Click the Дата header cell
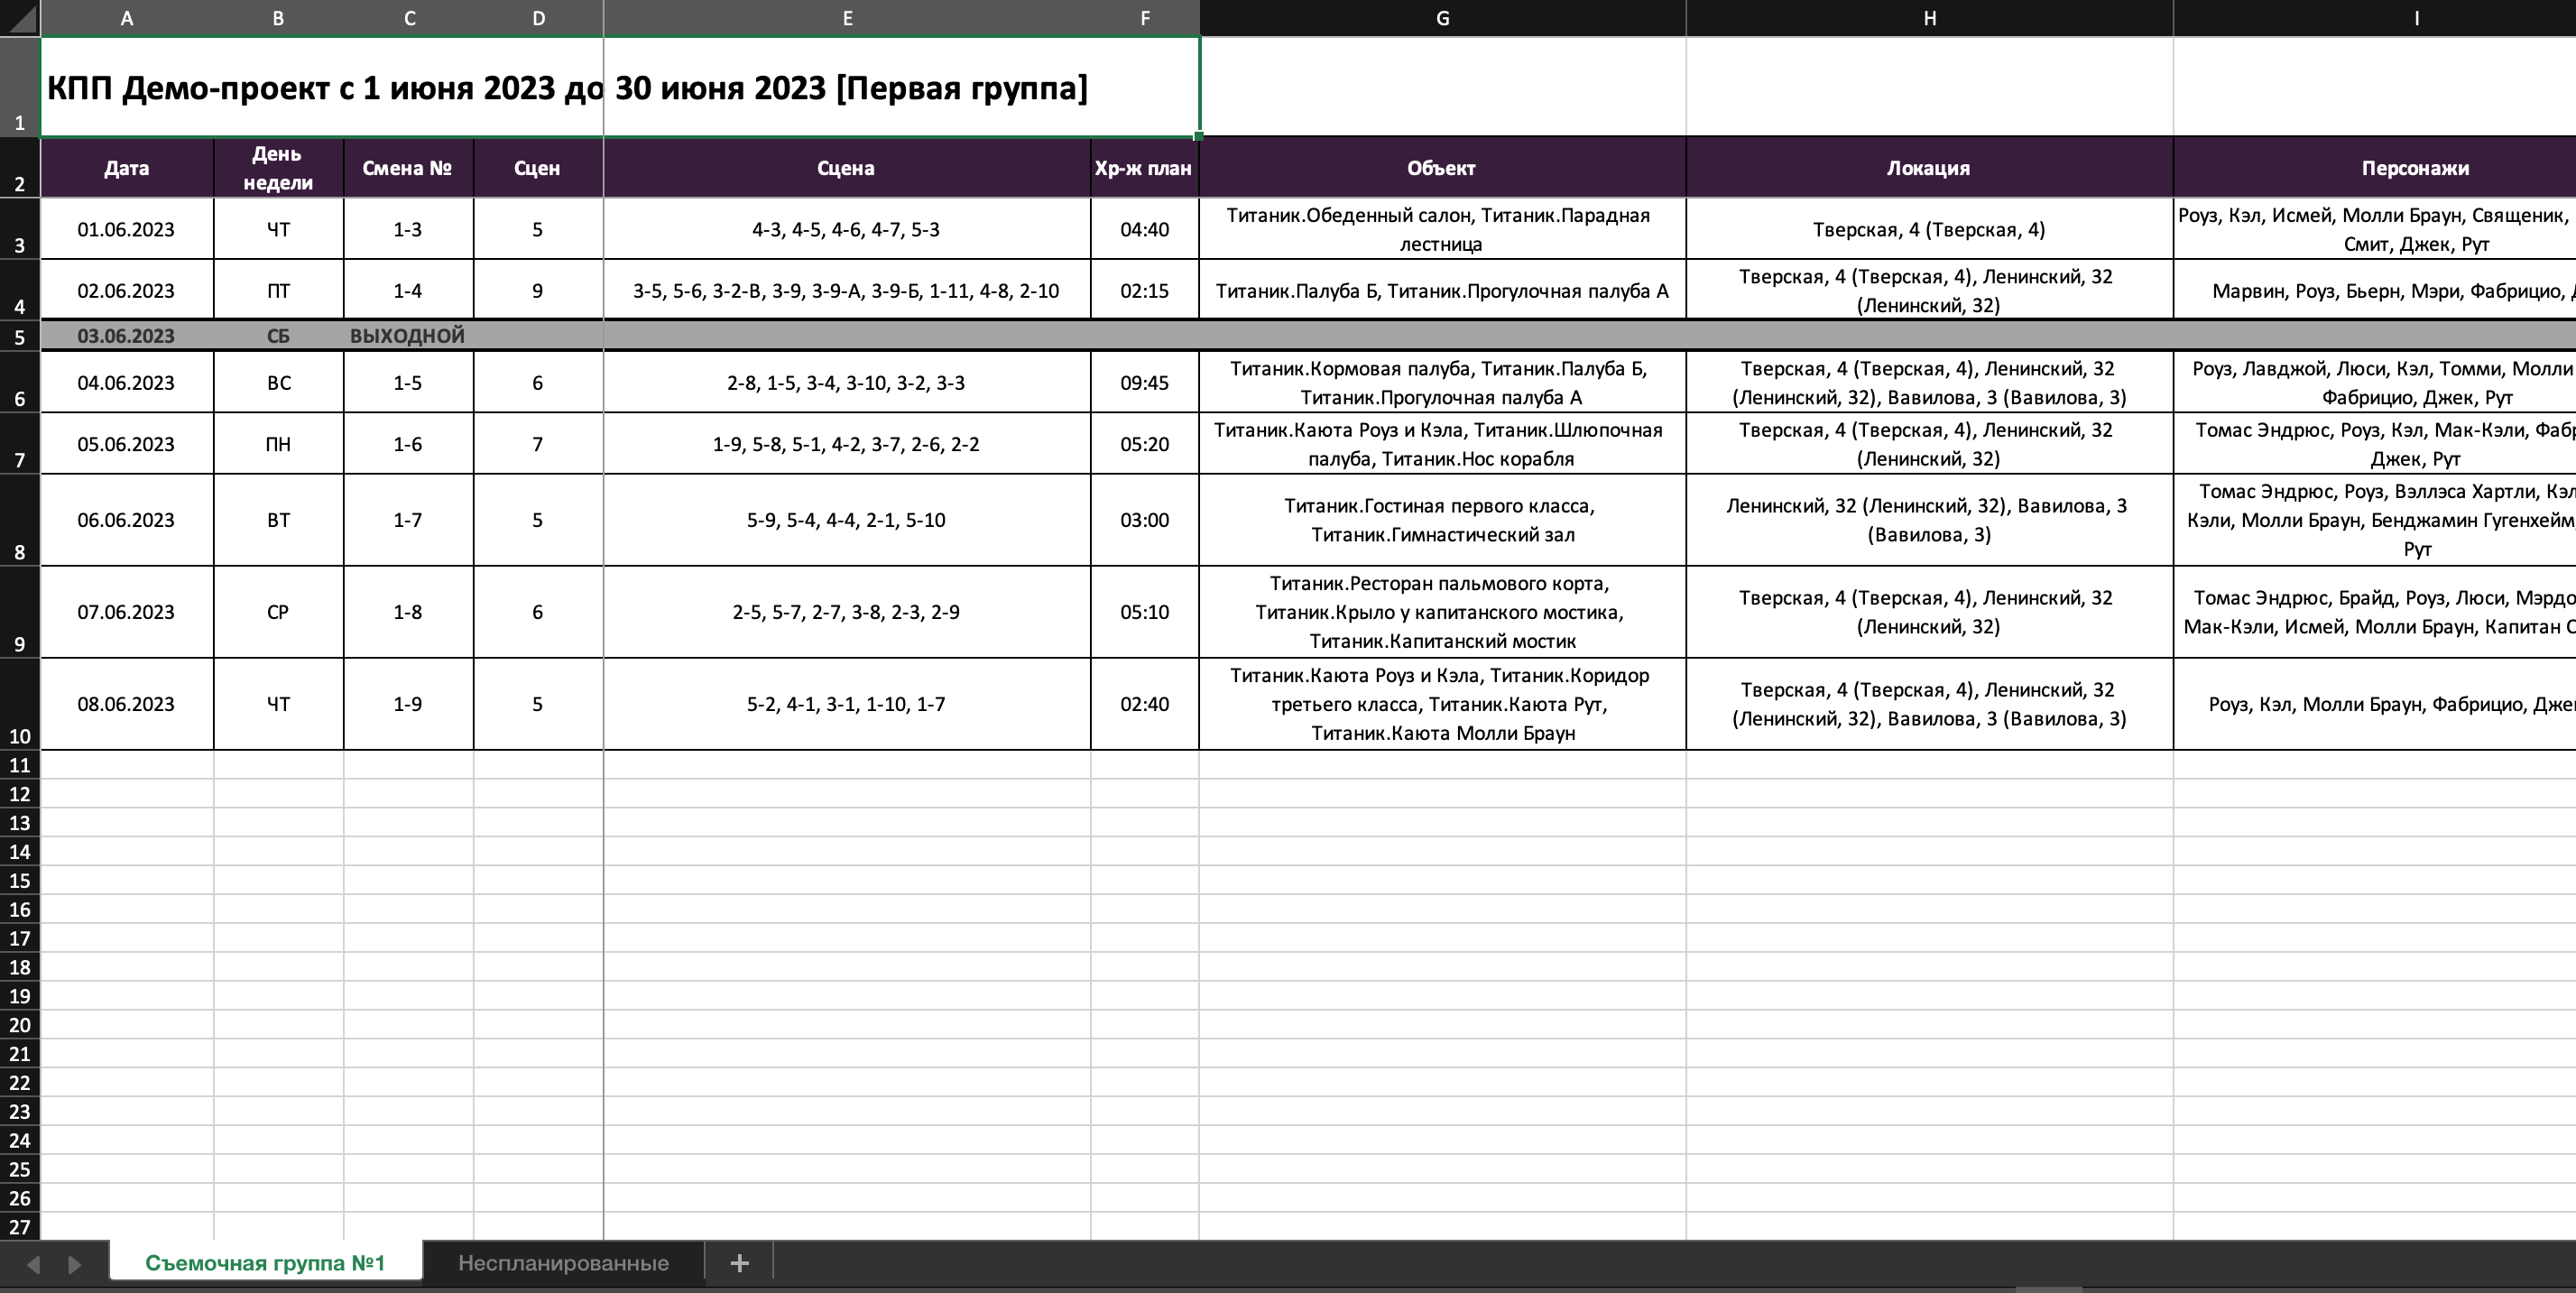This screenshot has height=1293, width=2576. coord(127,168)
